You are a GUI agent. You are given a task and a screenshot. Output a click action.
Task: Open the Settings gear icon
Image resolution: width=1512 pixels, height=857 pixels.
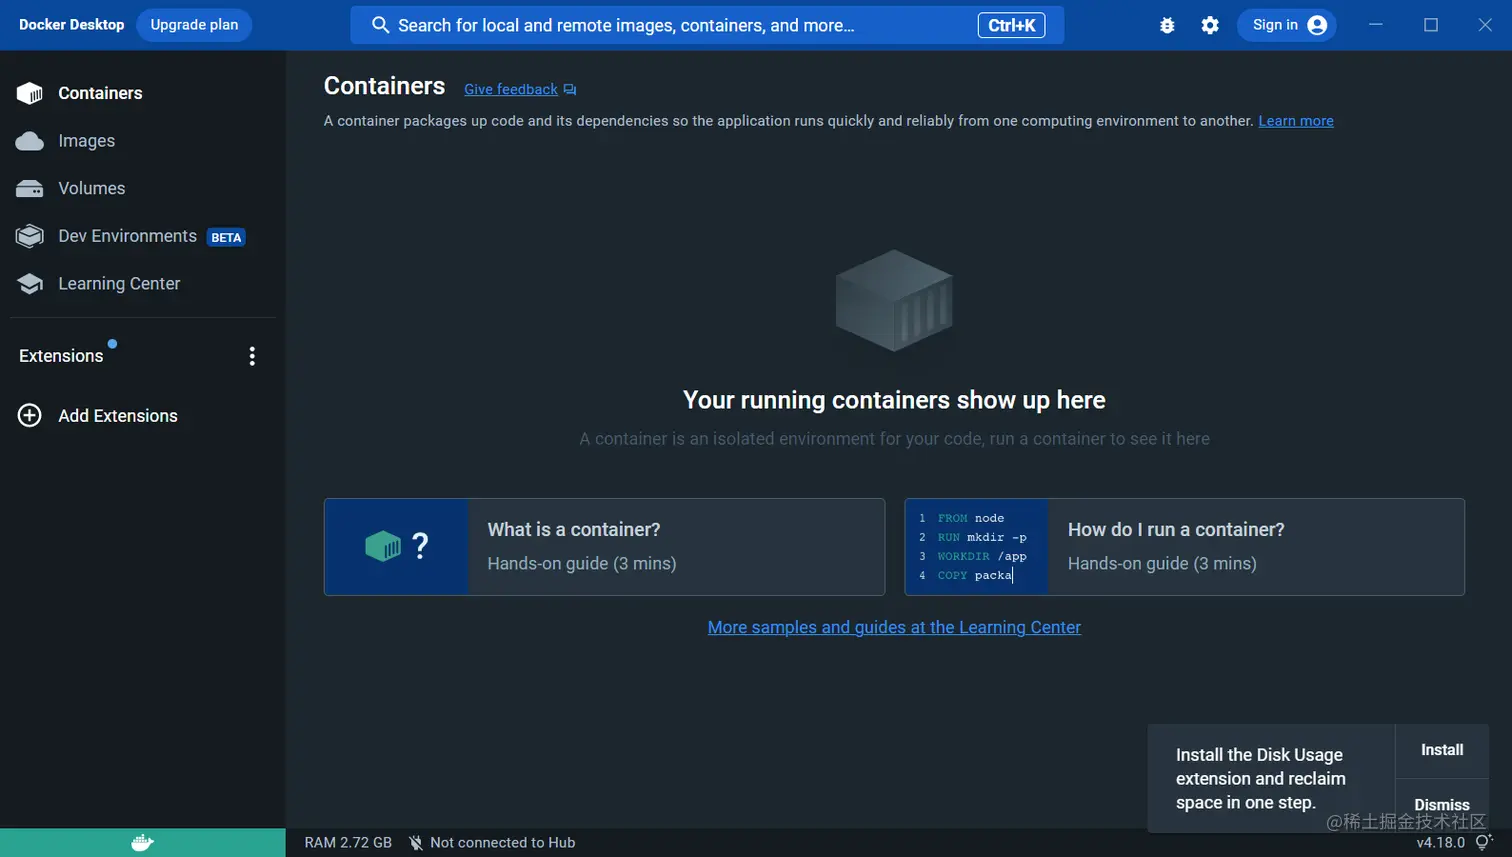(x=1210, y=25)
